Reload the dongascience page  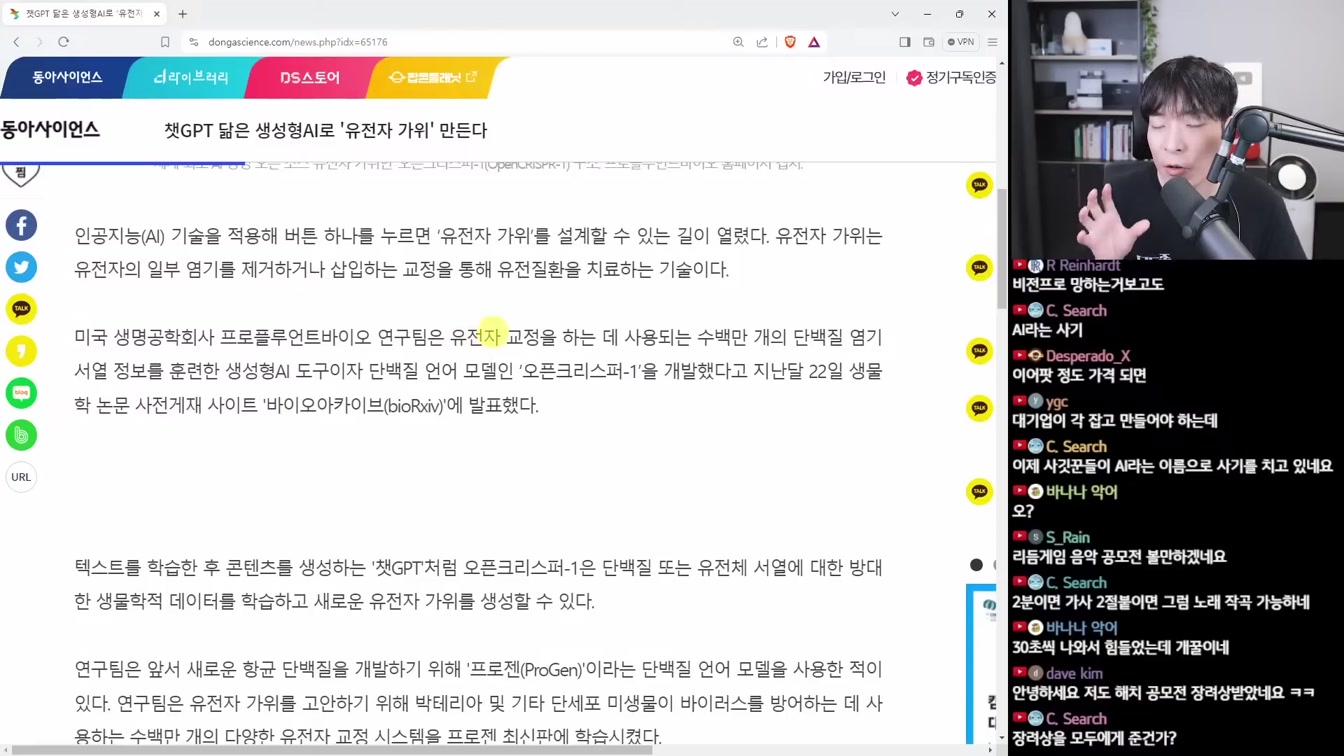coord(63,42)
